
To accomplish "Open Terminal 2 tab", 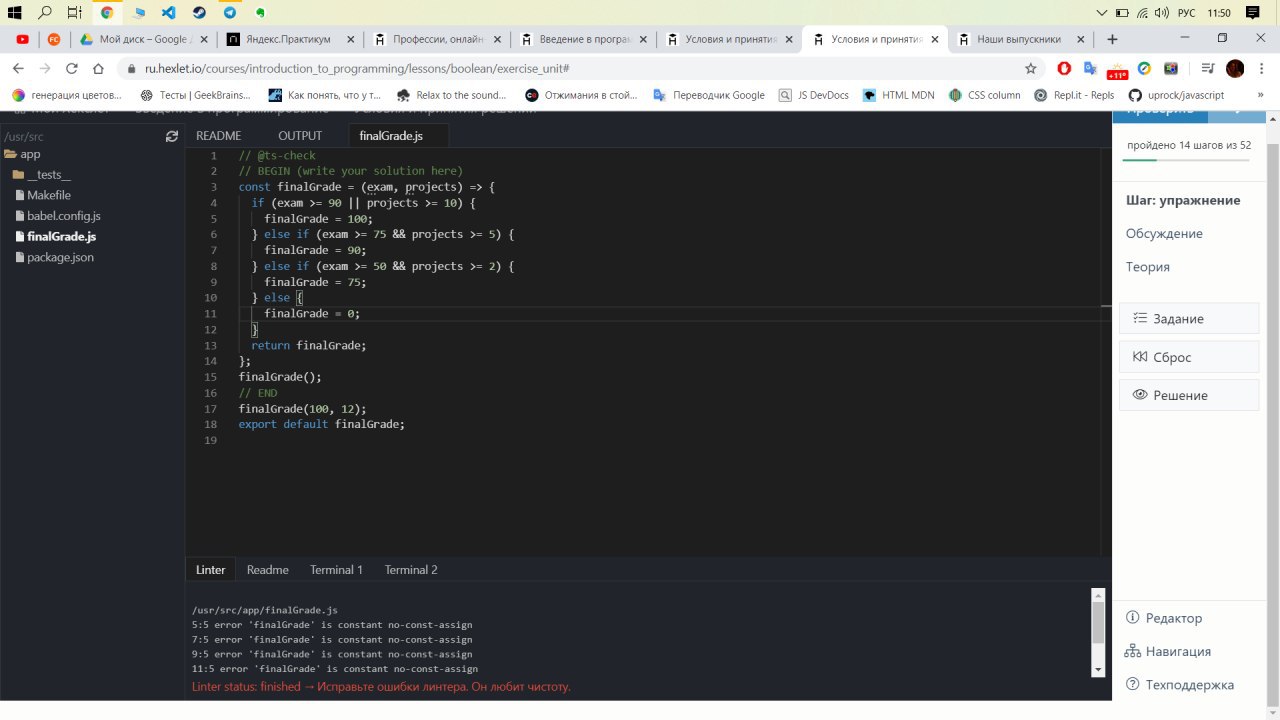I will click(411, 569).
